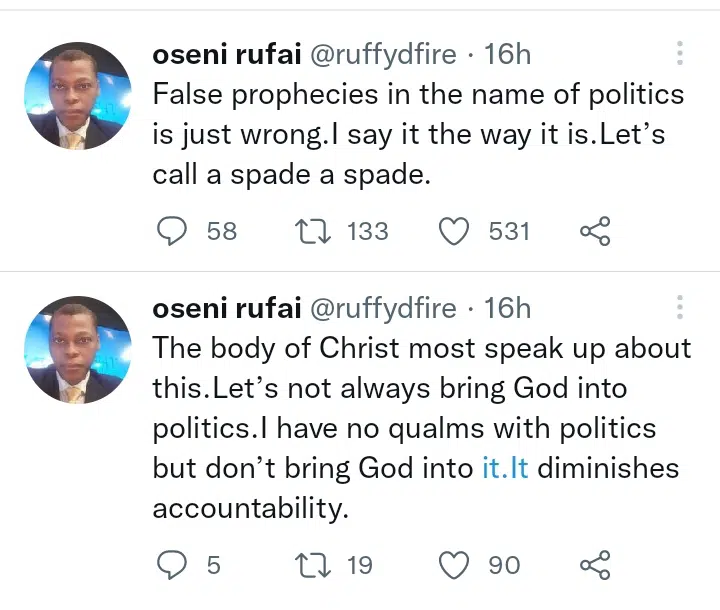This screenshot has height=610, width=720.
Task: Retweet the tweet with 19 retweets
Action: tap(313, 565)
